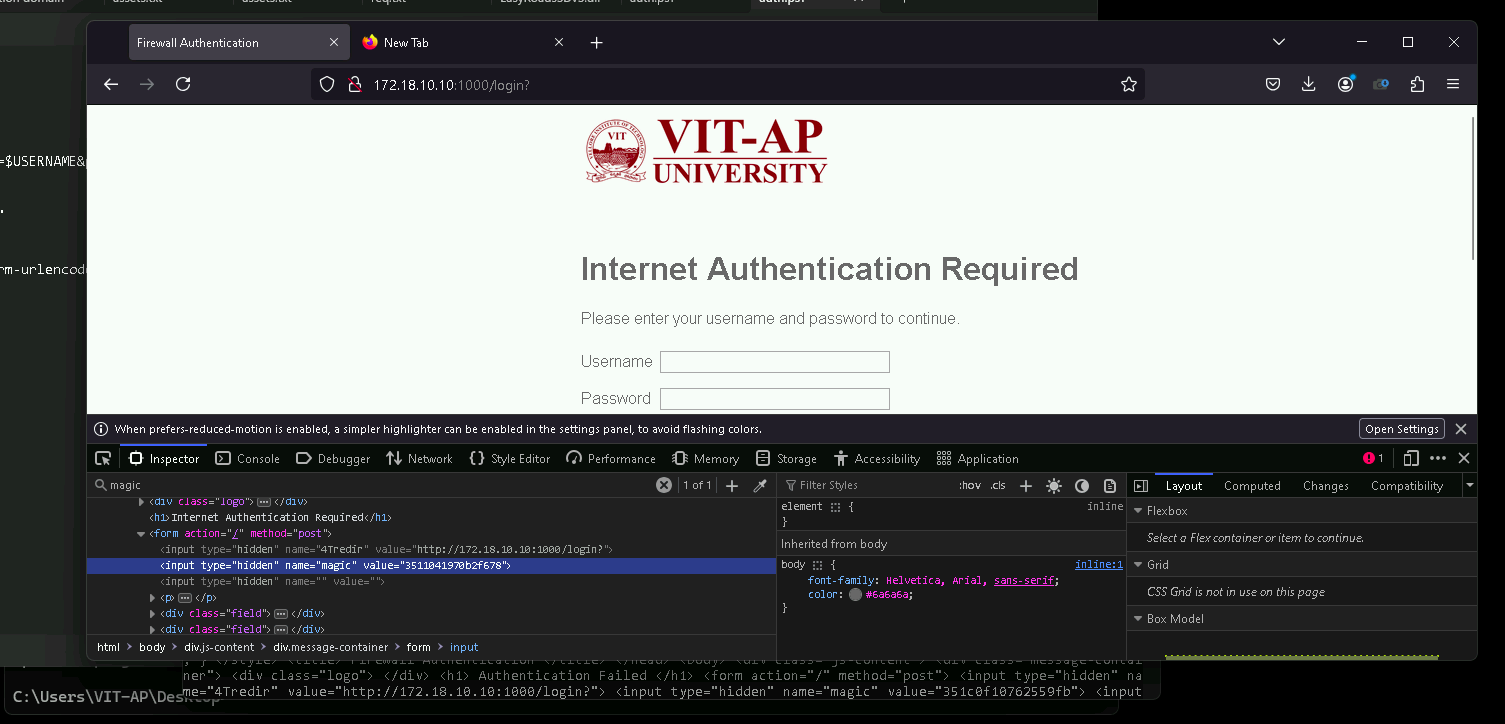Image resolution: width=1505 pixels, height=724 pixels.
Task: Collapse the form element node
Action: click(x=141, y=534)
